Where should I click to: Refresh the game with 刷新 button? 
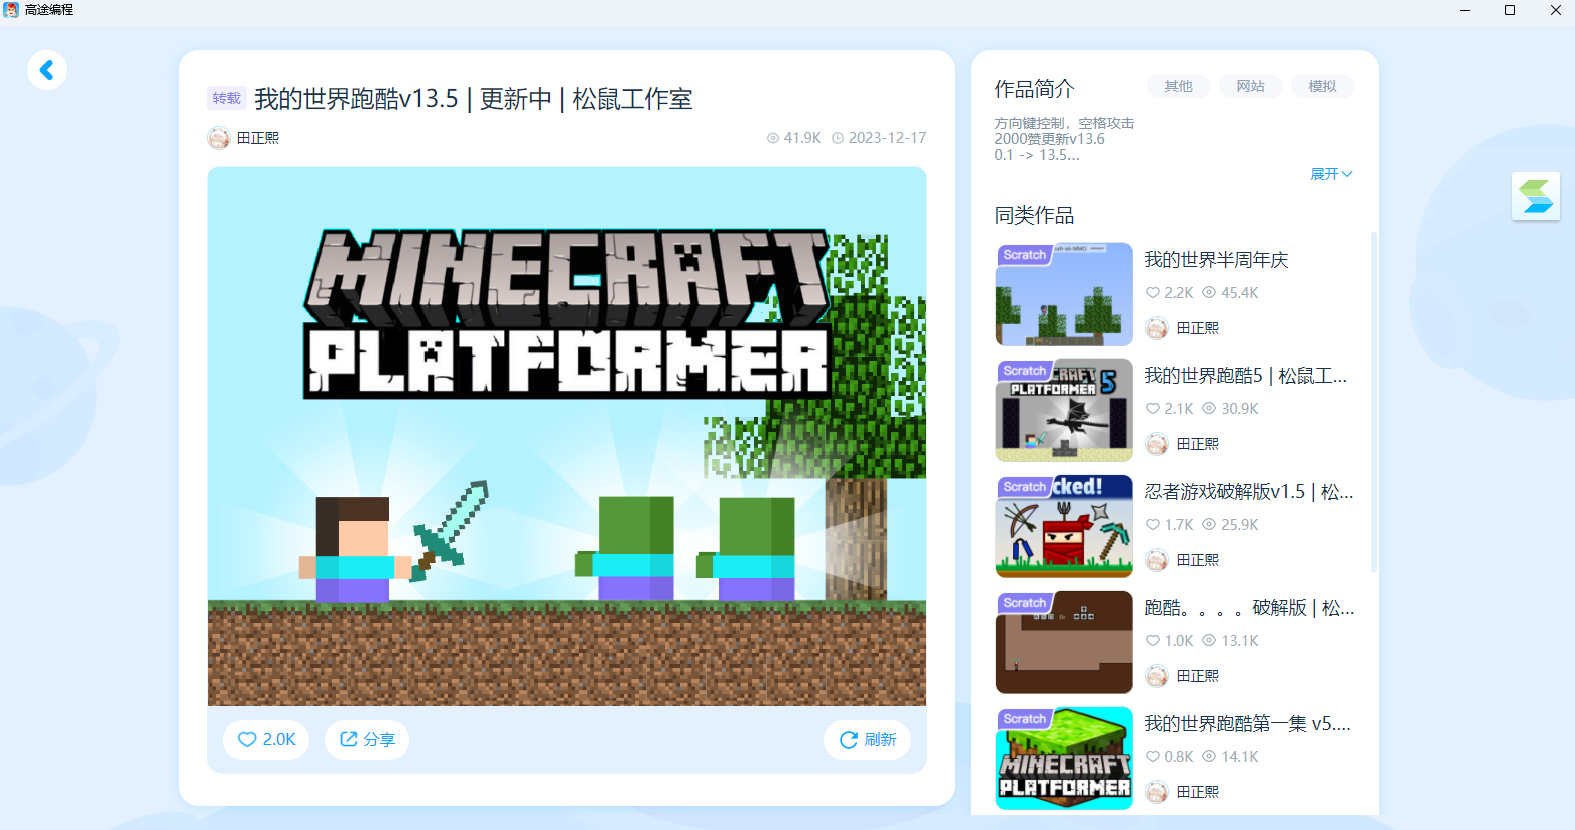(867, 740)
